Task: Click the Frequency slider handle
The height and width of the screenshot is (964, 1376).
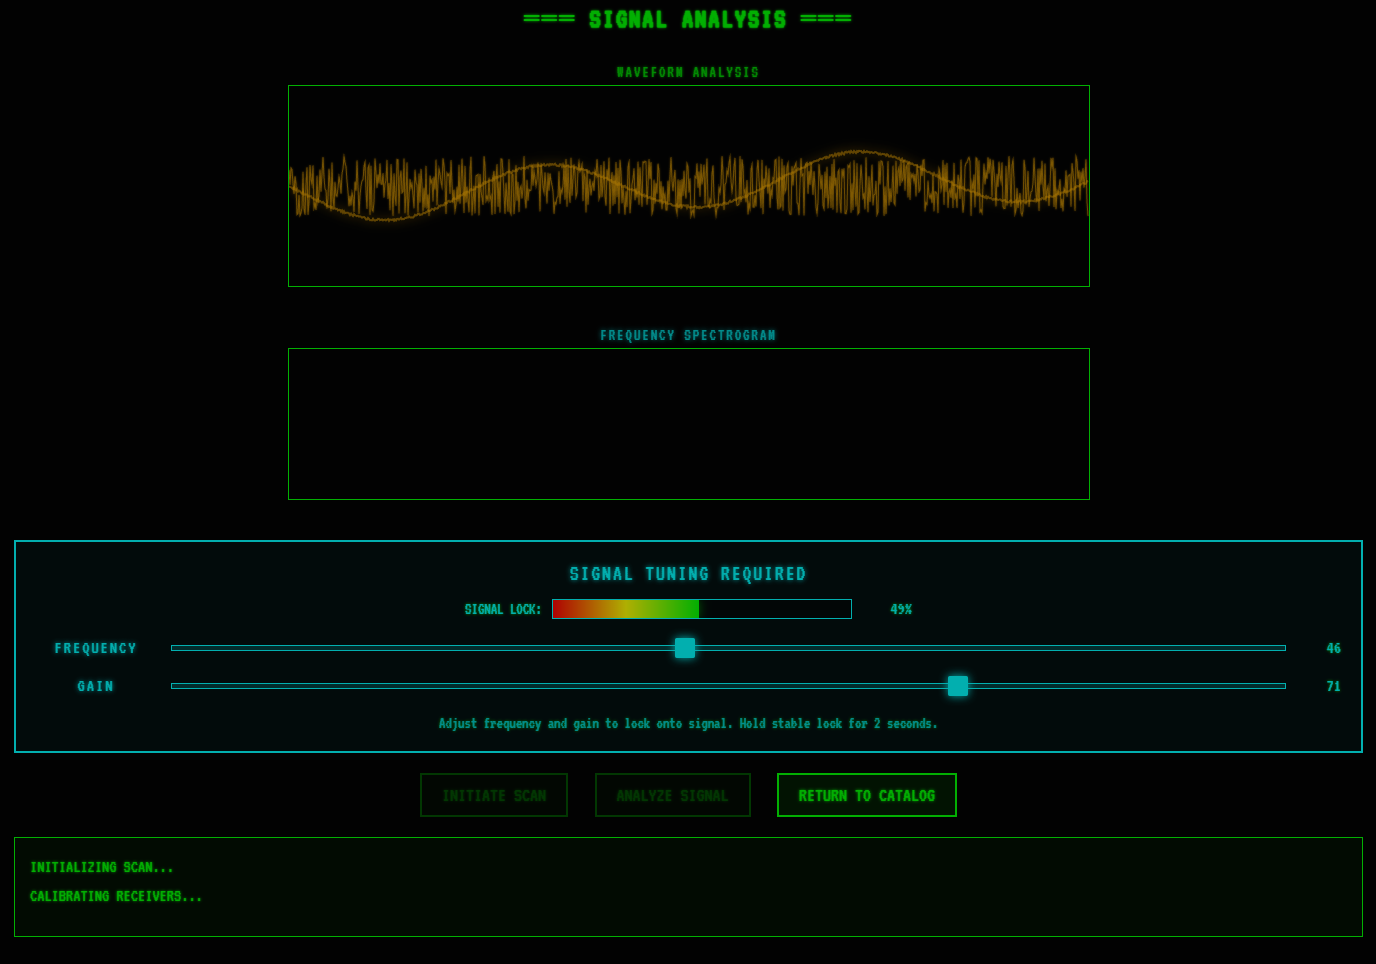Action: pyautogui.click(x=685, y=648)
